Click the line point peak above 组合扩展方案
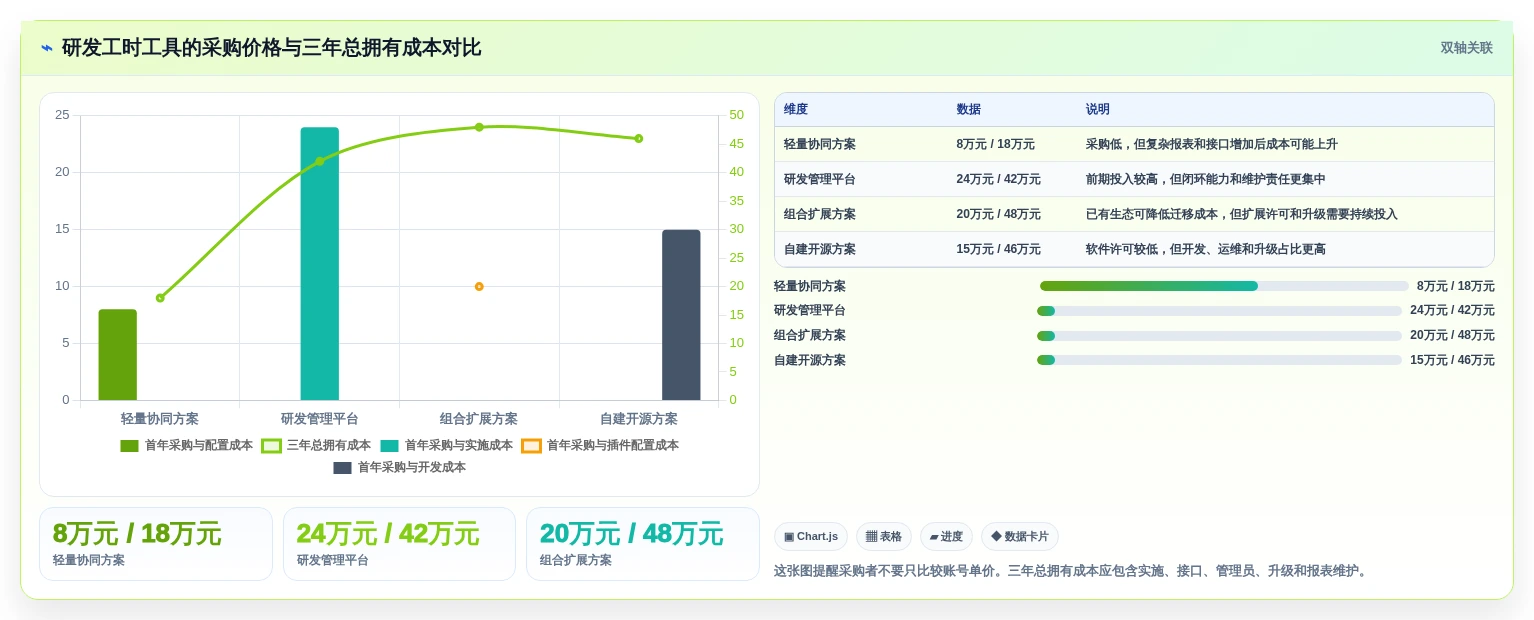This screenshot has height=620, width=1534. (x=479, y=127)
